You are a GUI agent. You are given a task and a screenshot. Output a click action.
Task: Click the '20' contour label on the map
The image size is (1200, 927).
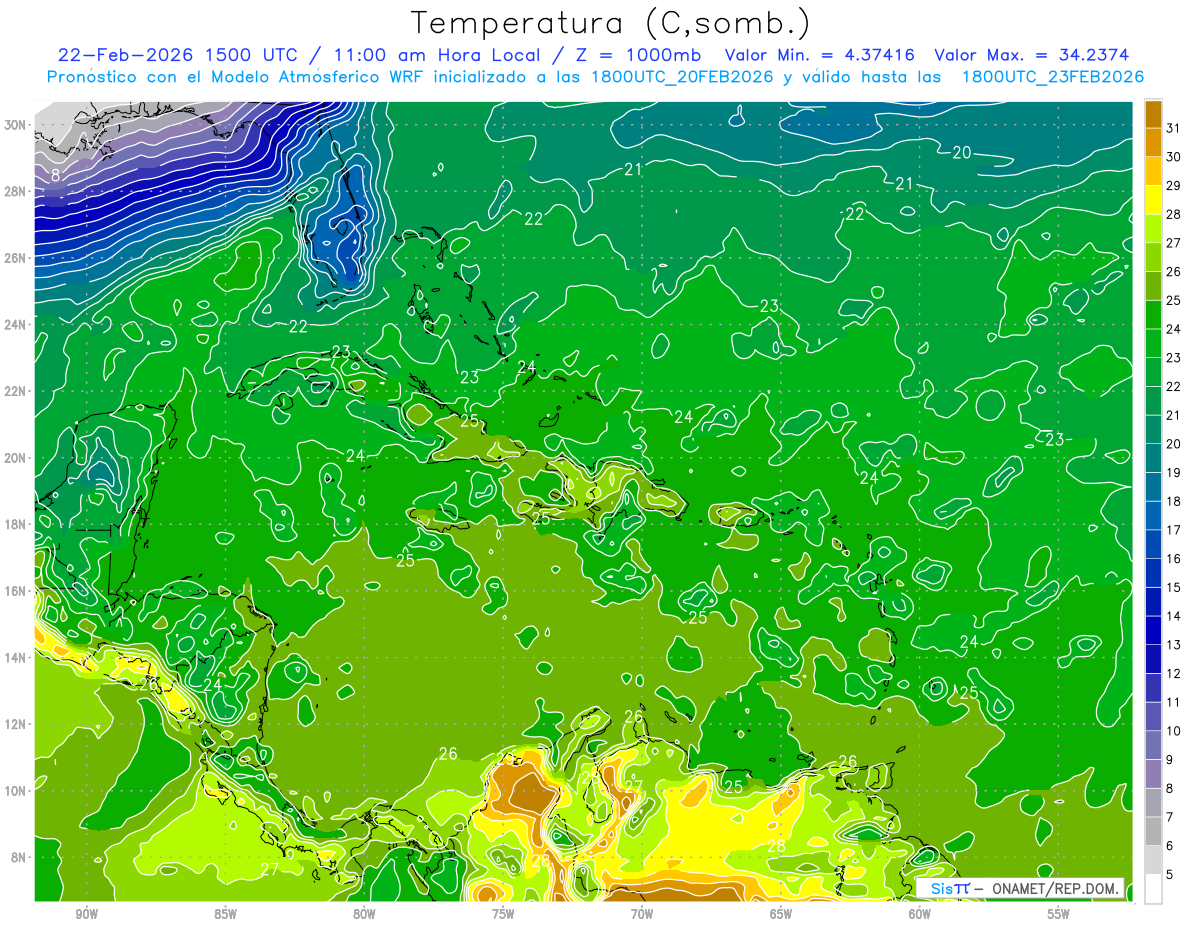pos(961,153)
